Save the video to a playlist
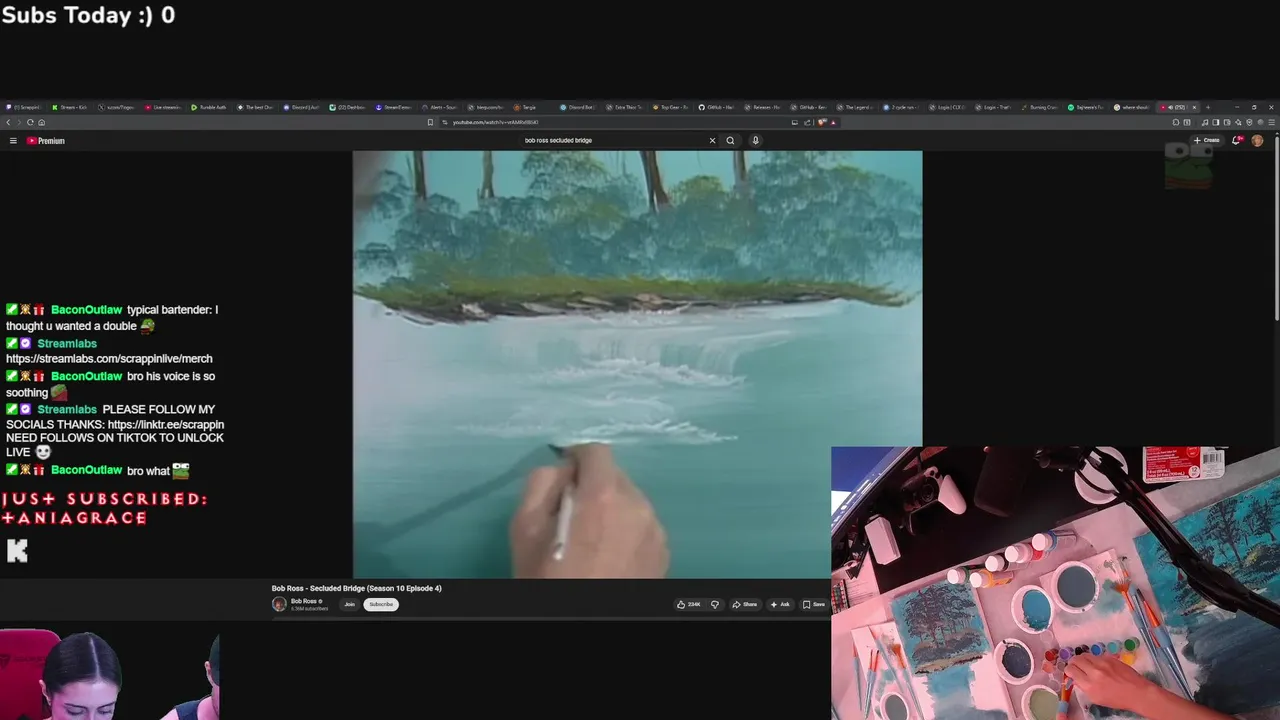 (814, 604)
